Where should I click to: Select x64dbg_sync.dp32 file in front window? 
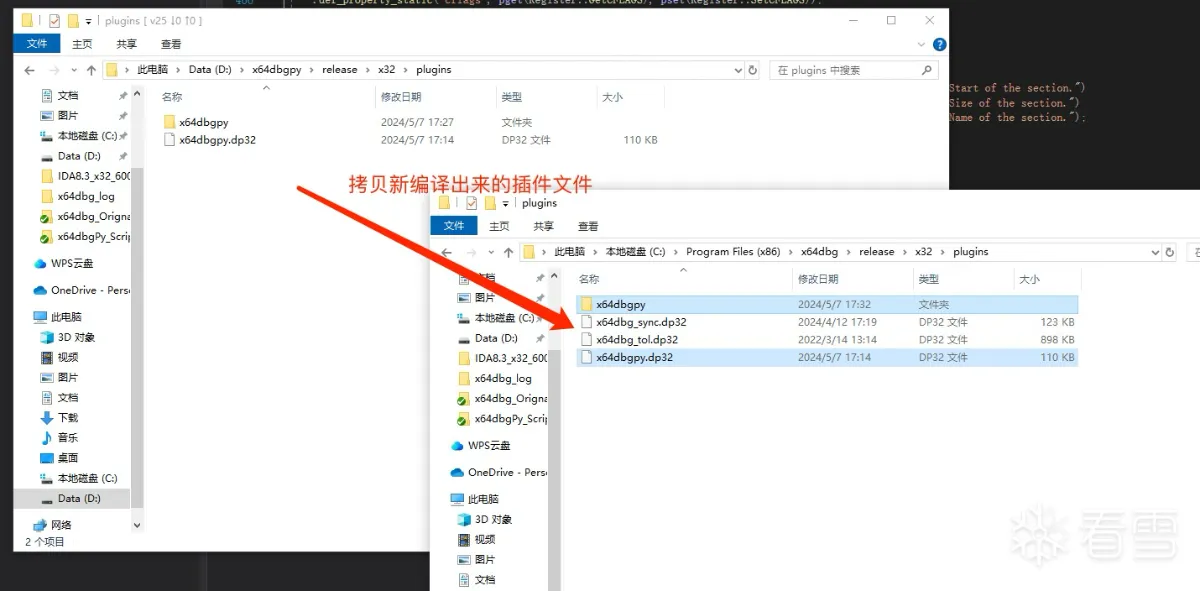(x=827, y=322)
